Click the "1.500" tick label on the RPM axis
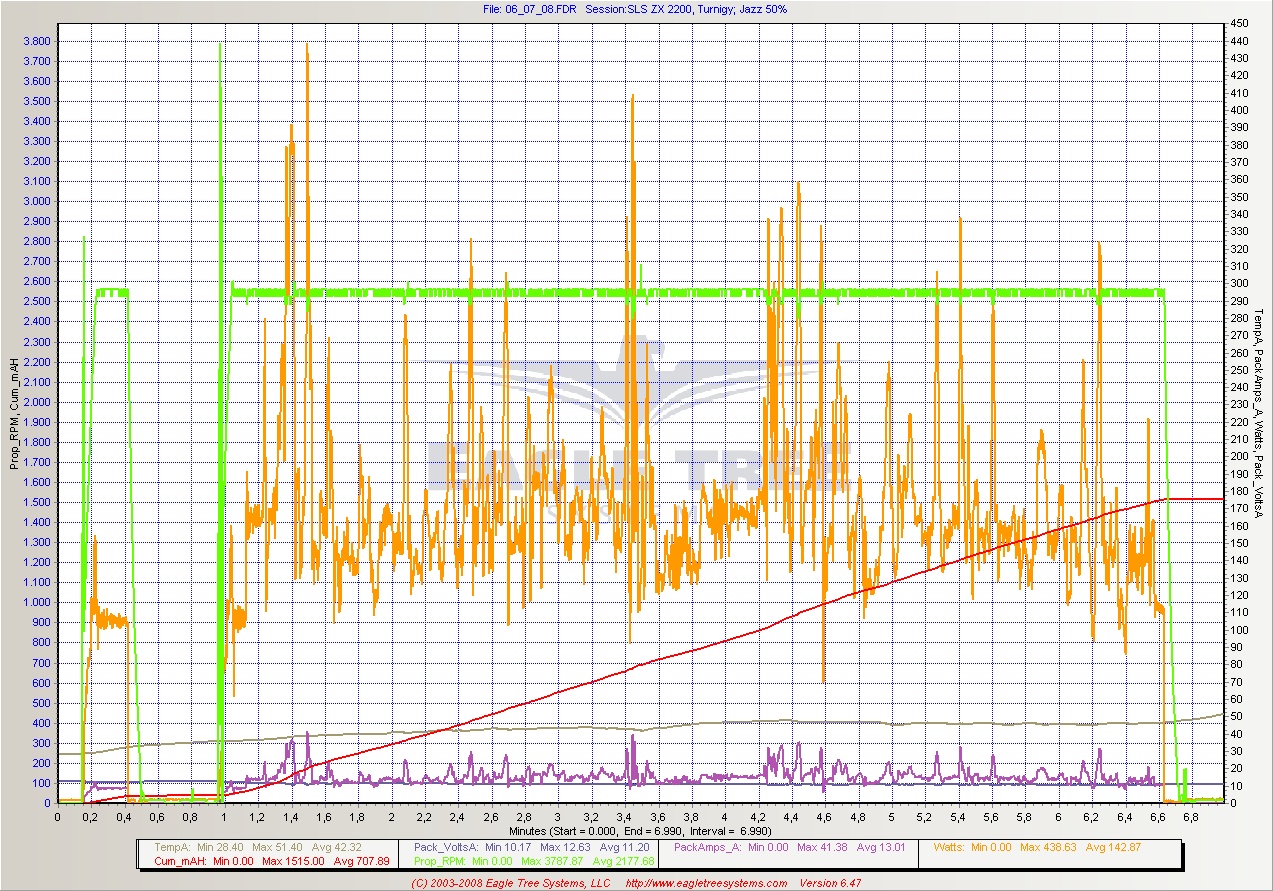 [x=37, y=502]
